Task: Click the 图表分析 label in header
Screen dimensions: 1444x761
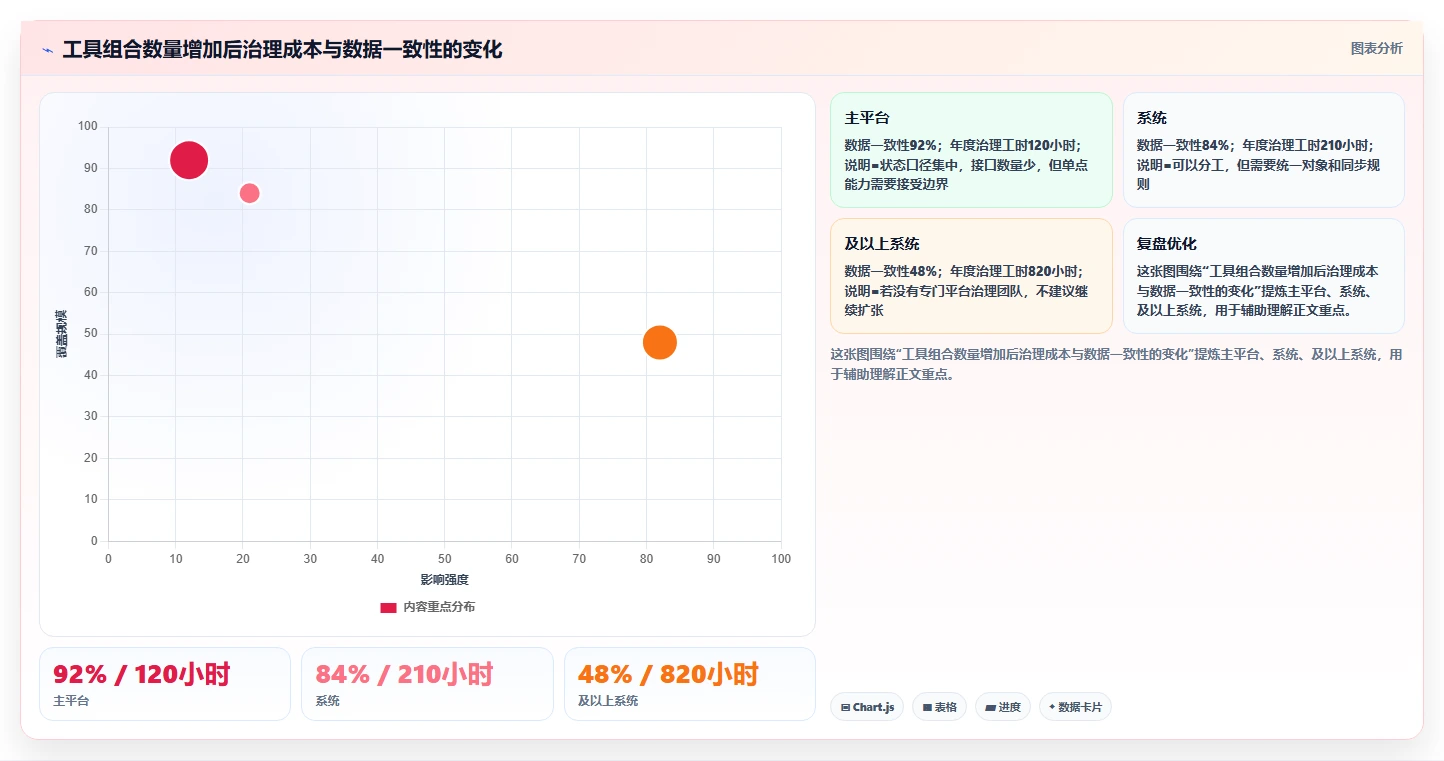Action: click(1376, 48)
